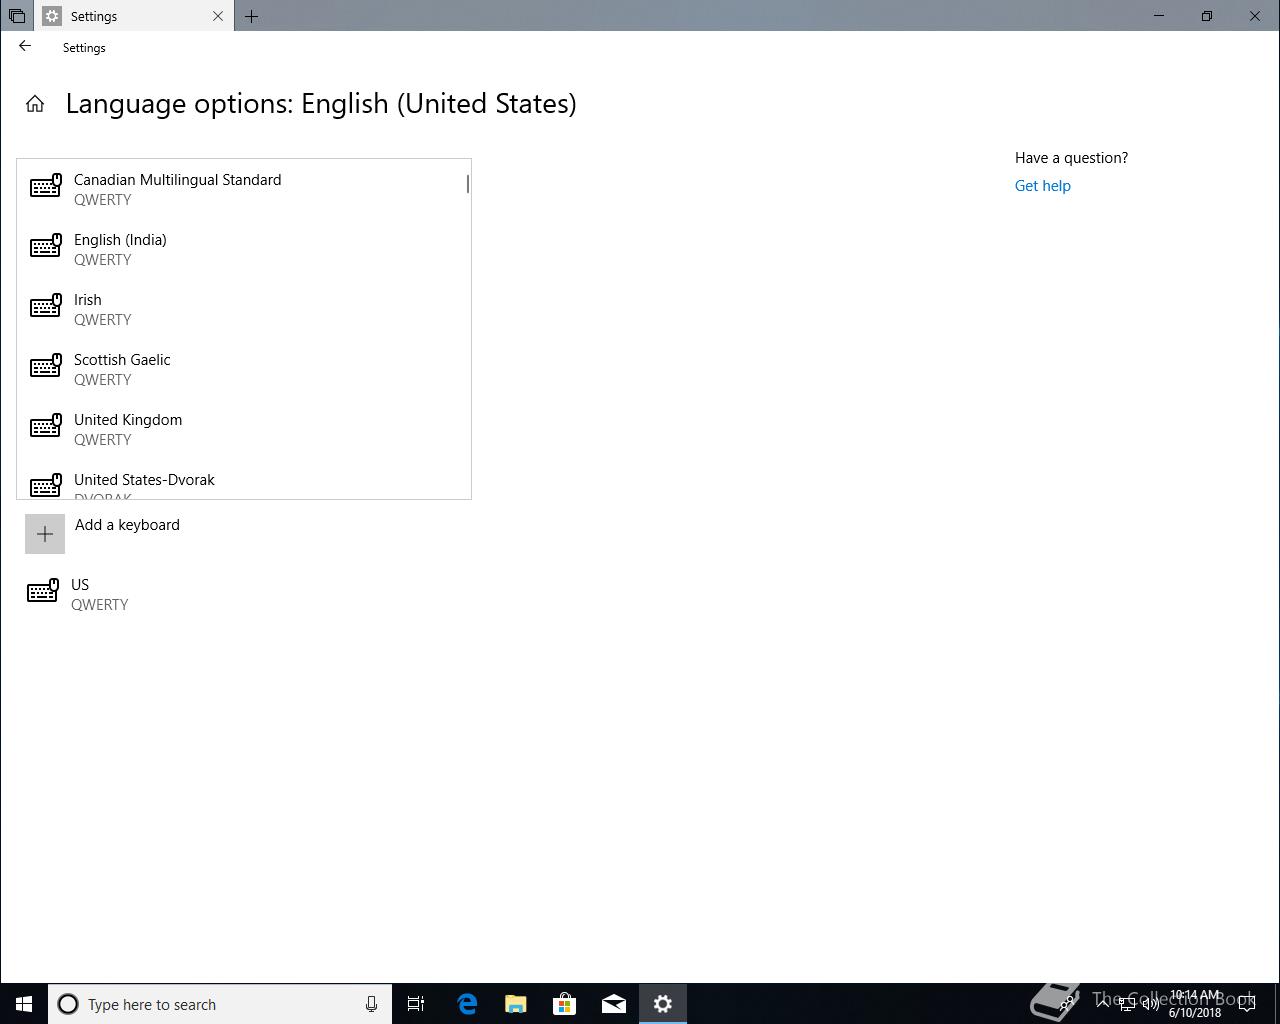Click the plus icon for Add a keyboard
Screen dimensions: 1280x1024
[45, 534]
